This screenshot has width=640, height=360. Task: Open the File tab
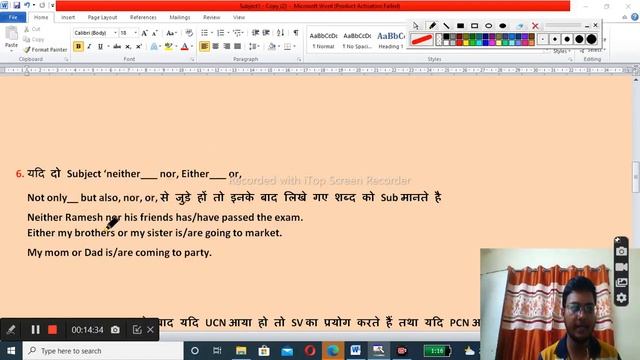[13, 18]
